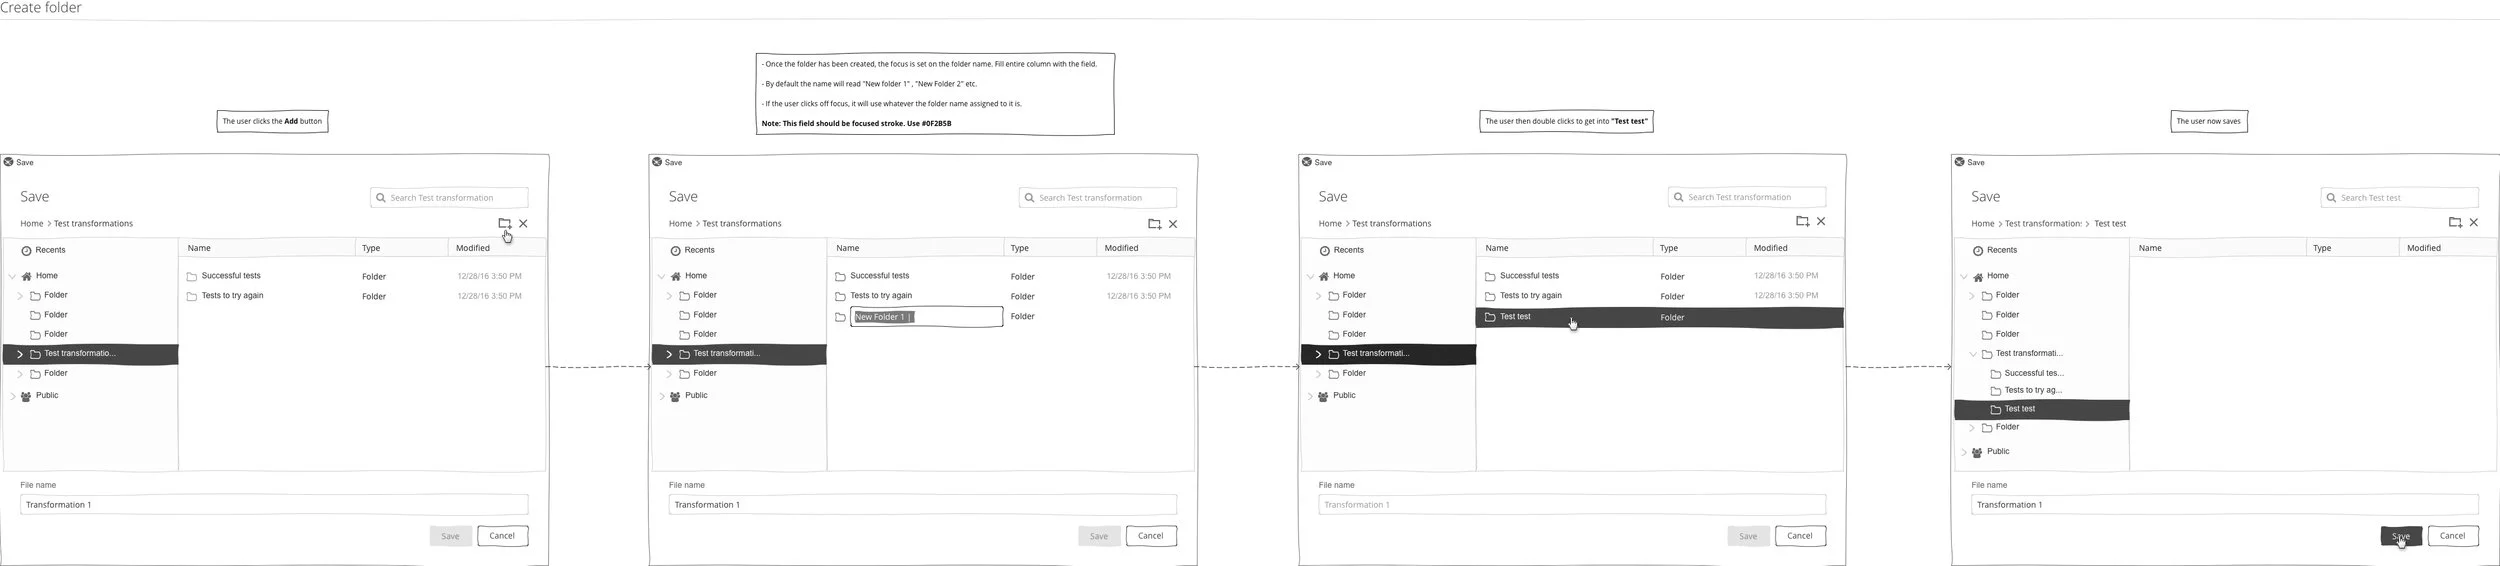The width and height of the screenshot is (2500, 566).
Task: Select highlighted 'Test test' row in third dialog
Action: coord(1660,317)
